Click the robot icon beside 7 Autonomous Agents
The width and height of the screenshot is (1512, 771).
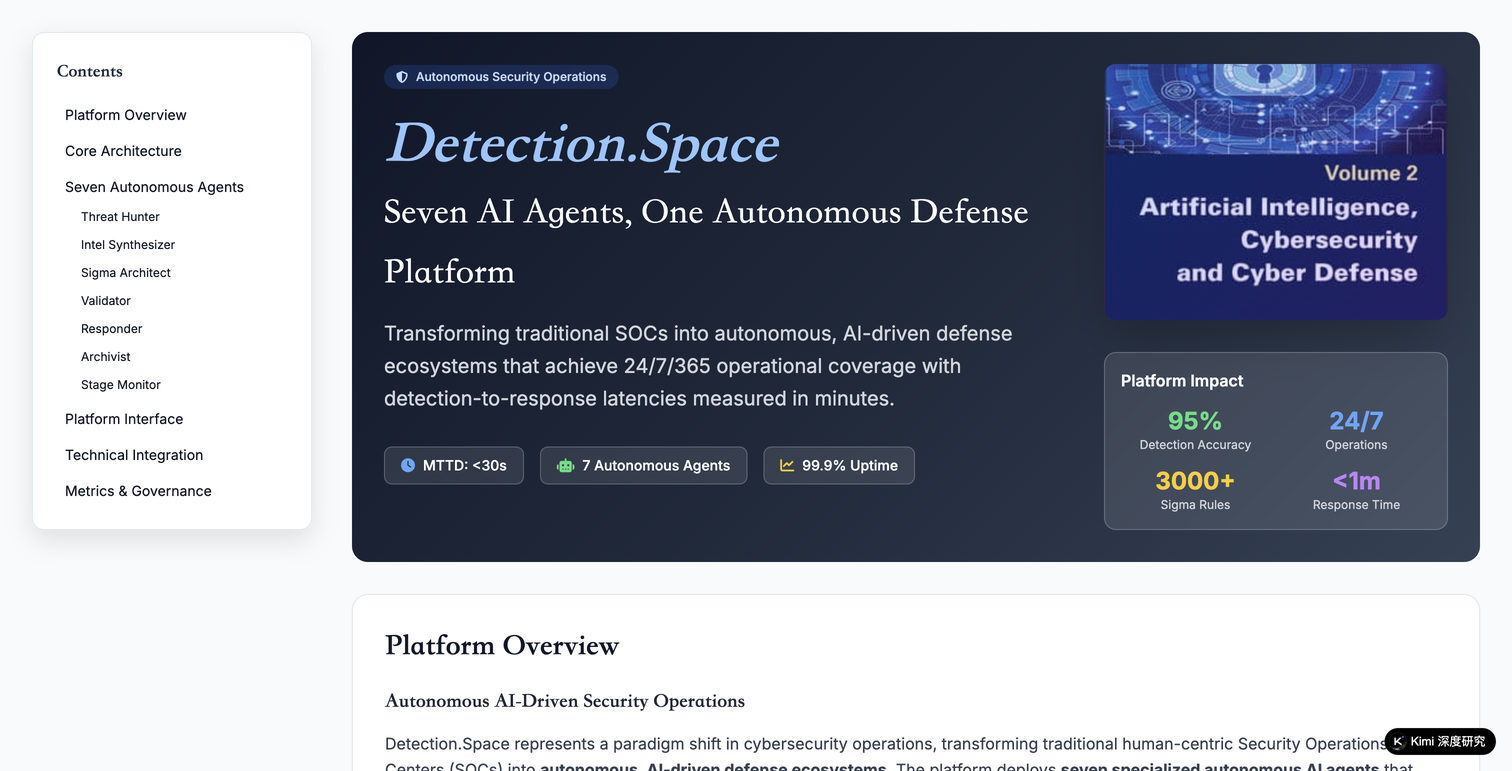click(x=565, y=465)
